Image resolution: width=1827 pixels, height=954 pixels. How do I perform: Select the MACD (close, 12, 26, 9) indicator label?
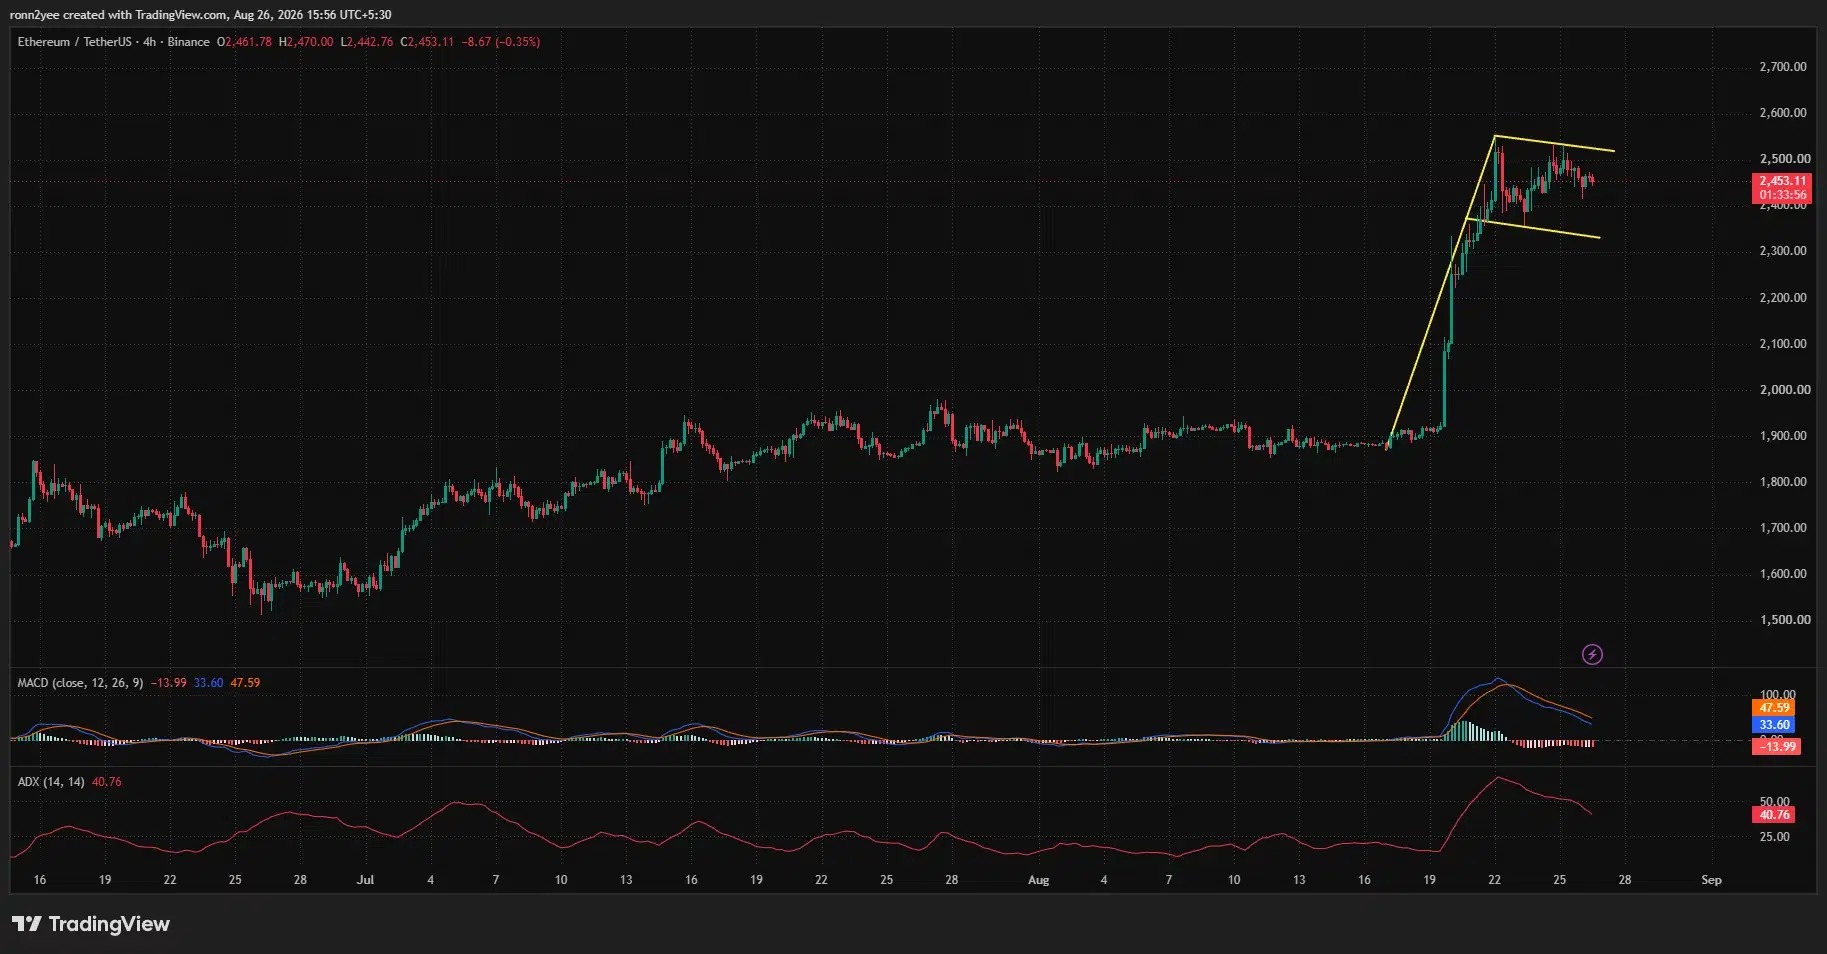[x=80, y=683]
